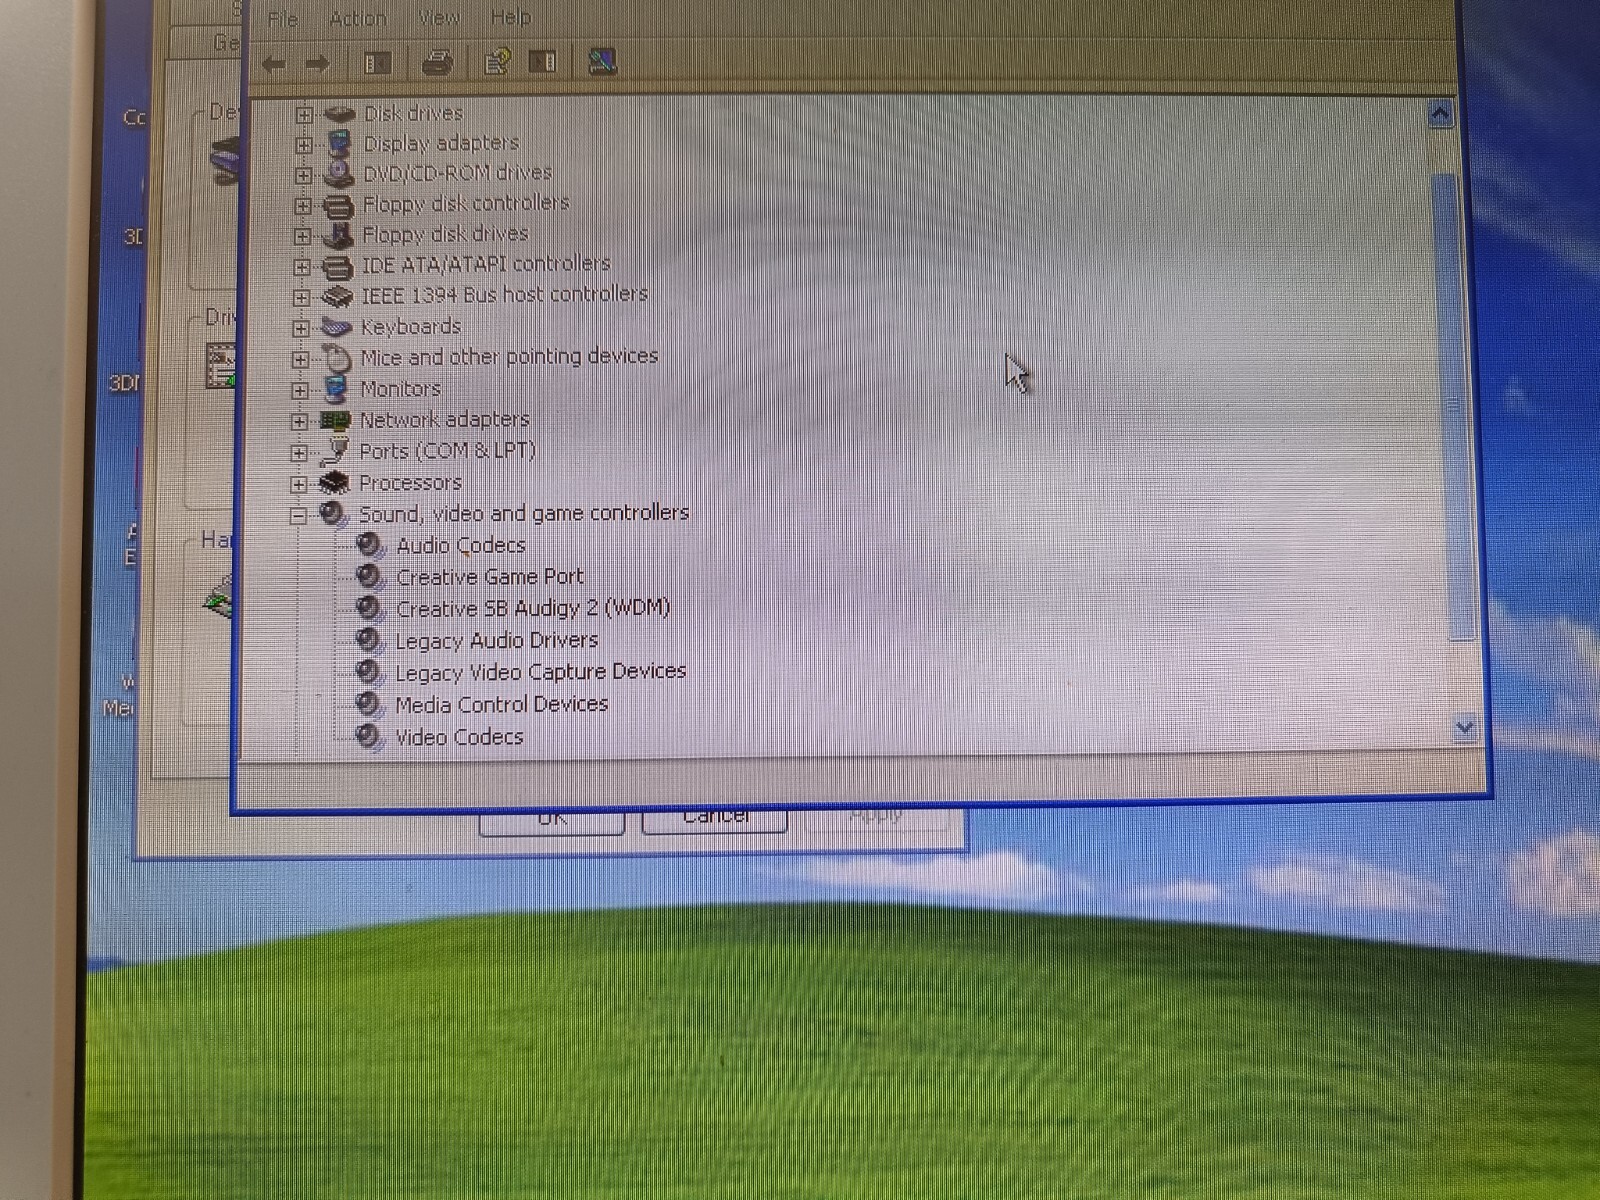Expand the Display adapters node
The height and width of the screenshot is (1200, 1600).
click(304, 145)
